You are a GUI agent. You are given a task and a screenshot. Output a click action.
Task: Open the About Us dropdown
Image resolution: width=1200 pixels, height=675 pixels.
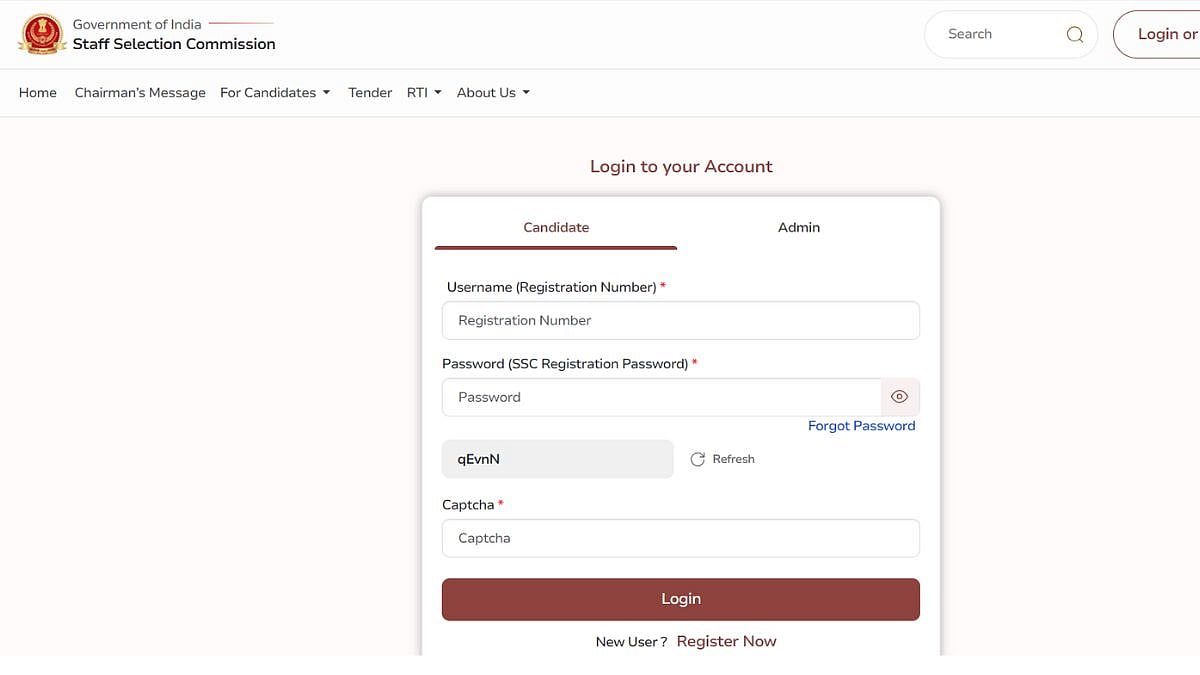pos(493,93)
